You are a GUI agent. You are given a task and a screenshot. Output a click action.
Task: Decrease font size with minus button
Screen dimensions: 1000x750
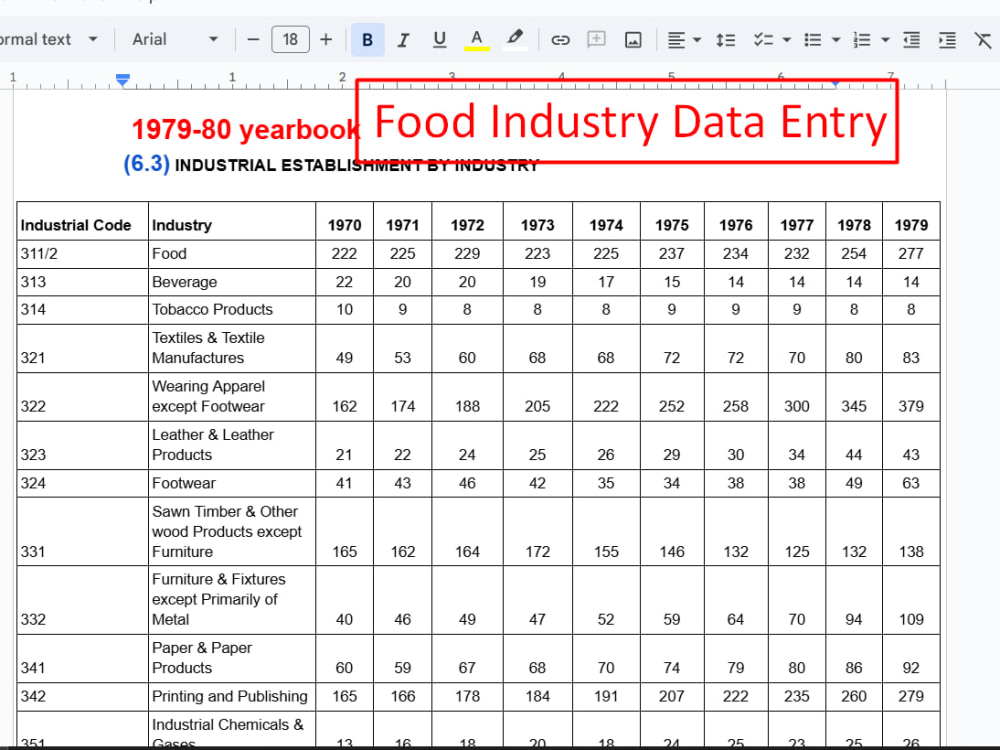(253, 40)
